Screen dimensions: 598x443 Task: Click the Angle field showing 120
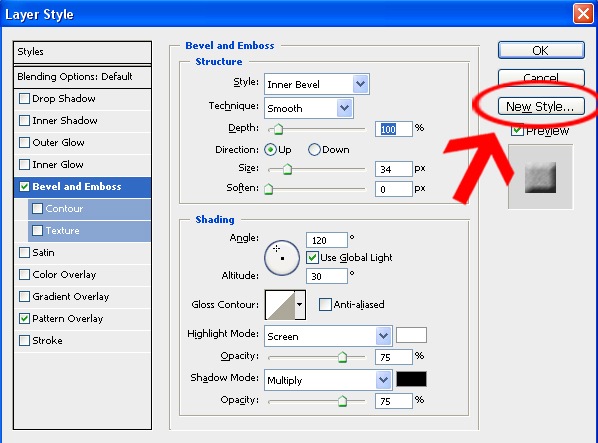(327, 240)
